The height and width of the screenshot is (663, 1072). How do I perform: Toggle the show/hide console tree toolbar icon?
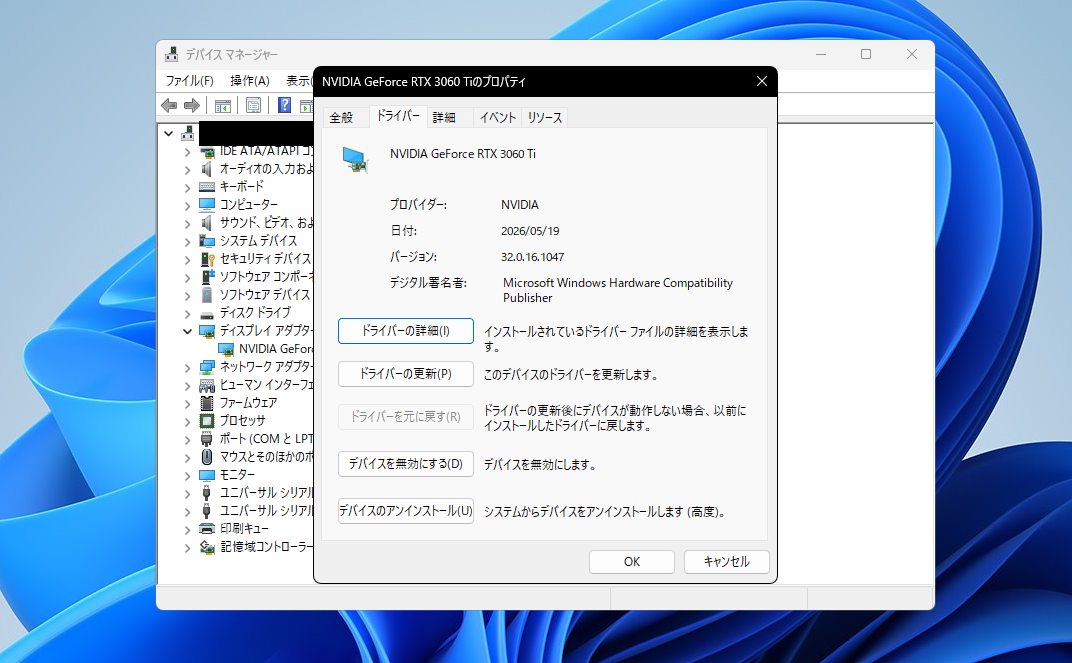pyautogui.click(x=222, y=105)
